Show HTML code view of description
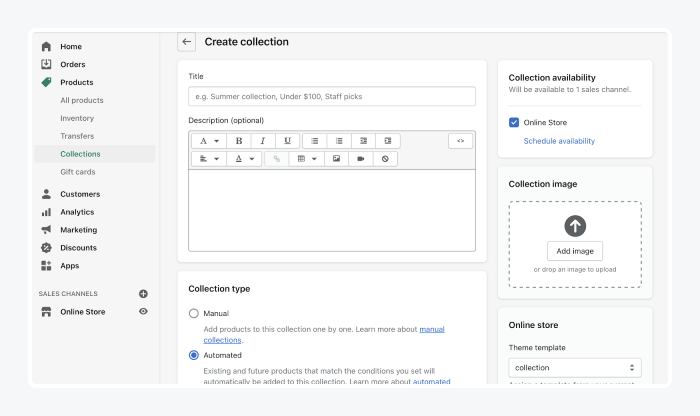 click(460, 141)
